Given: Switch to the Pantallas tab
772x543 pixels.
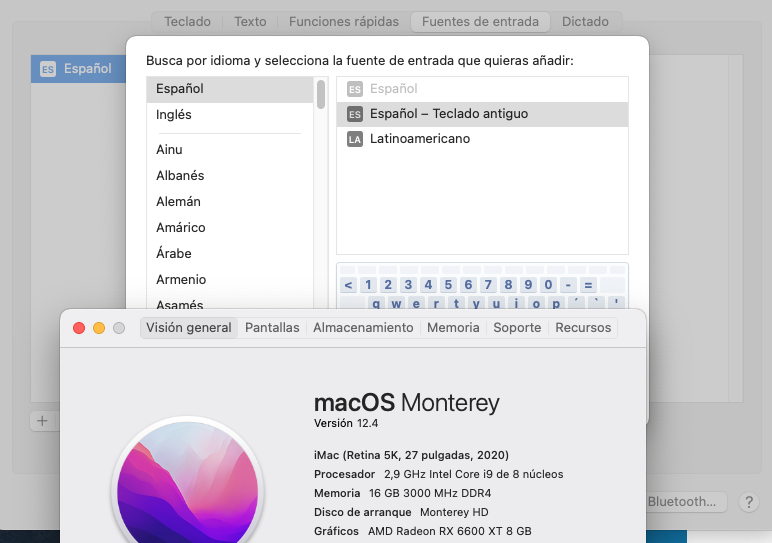Looking at the screenshot, I should [x=272, y=328].
